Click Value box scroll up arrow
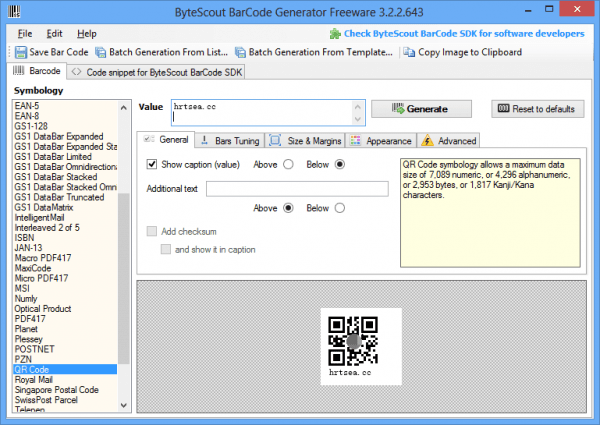600x425 pixels. tap(358, 107)
